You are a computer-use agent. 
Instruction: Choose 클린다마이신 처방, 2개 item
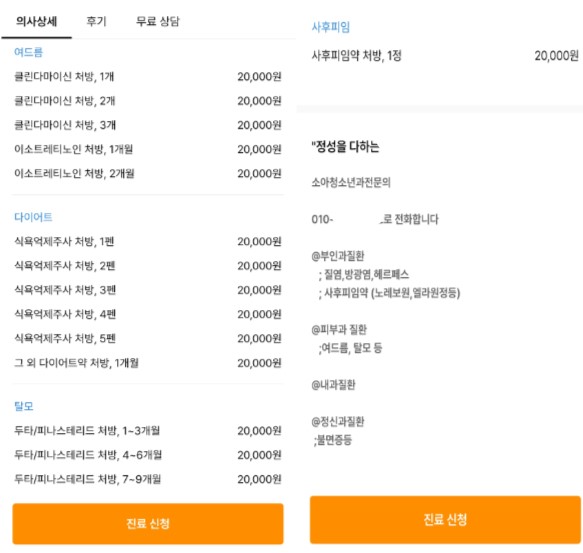148,101
